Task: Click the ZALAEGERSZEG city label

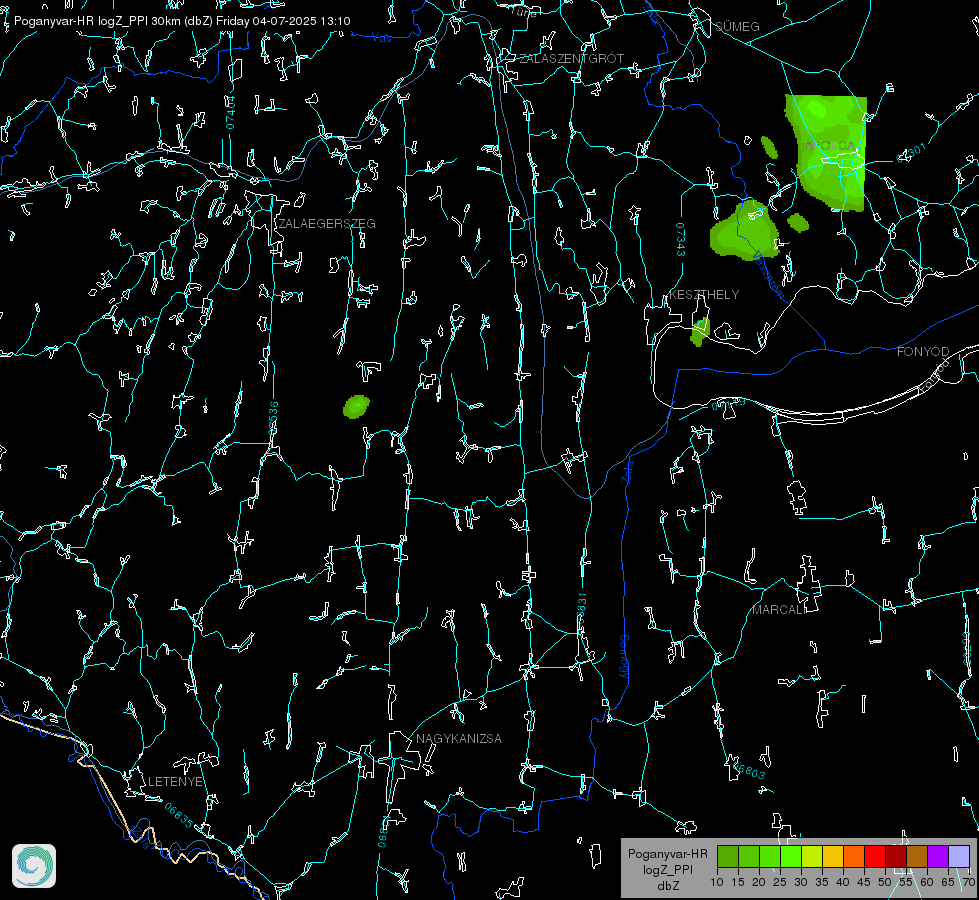Action: [x=327, y=224]
